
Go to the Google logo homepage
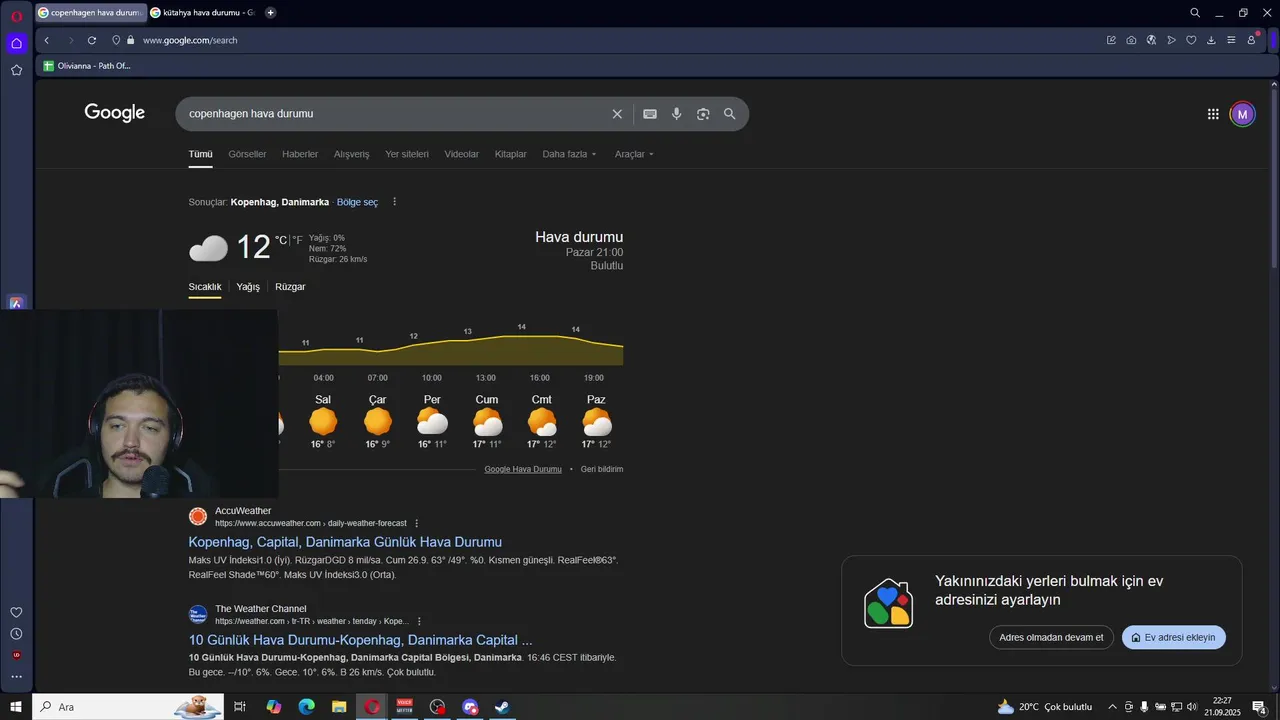[115, 113]
